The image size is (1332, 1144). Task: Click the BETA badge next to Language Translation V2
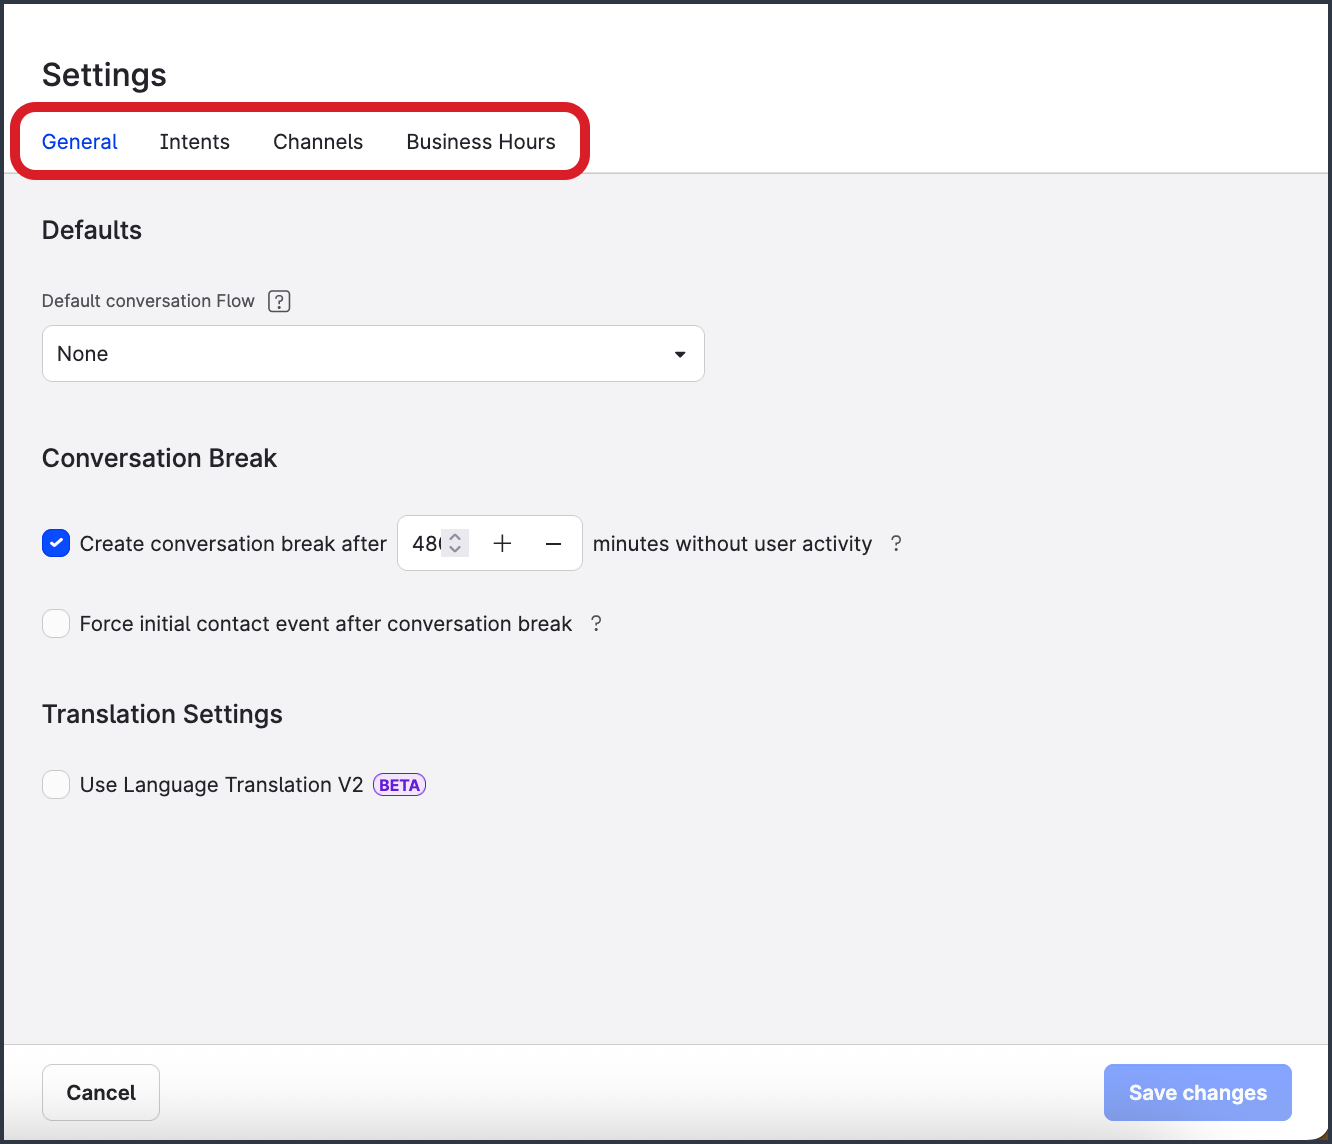[x=399, y=784]
